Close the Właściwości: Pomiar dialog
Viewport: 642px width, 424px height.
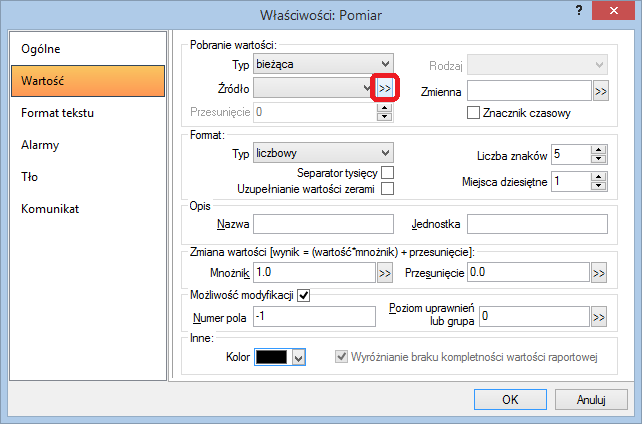[613, 11]
